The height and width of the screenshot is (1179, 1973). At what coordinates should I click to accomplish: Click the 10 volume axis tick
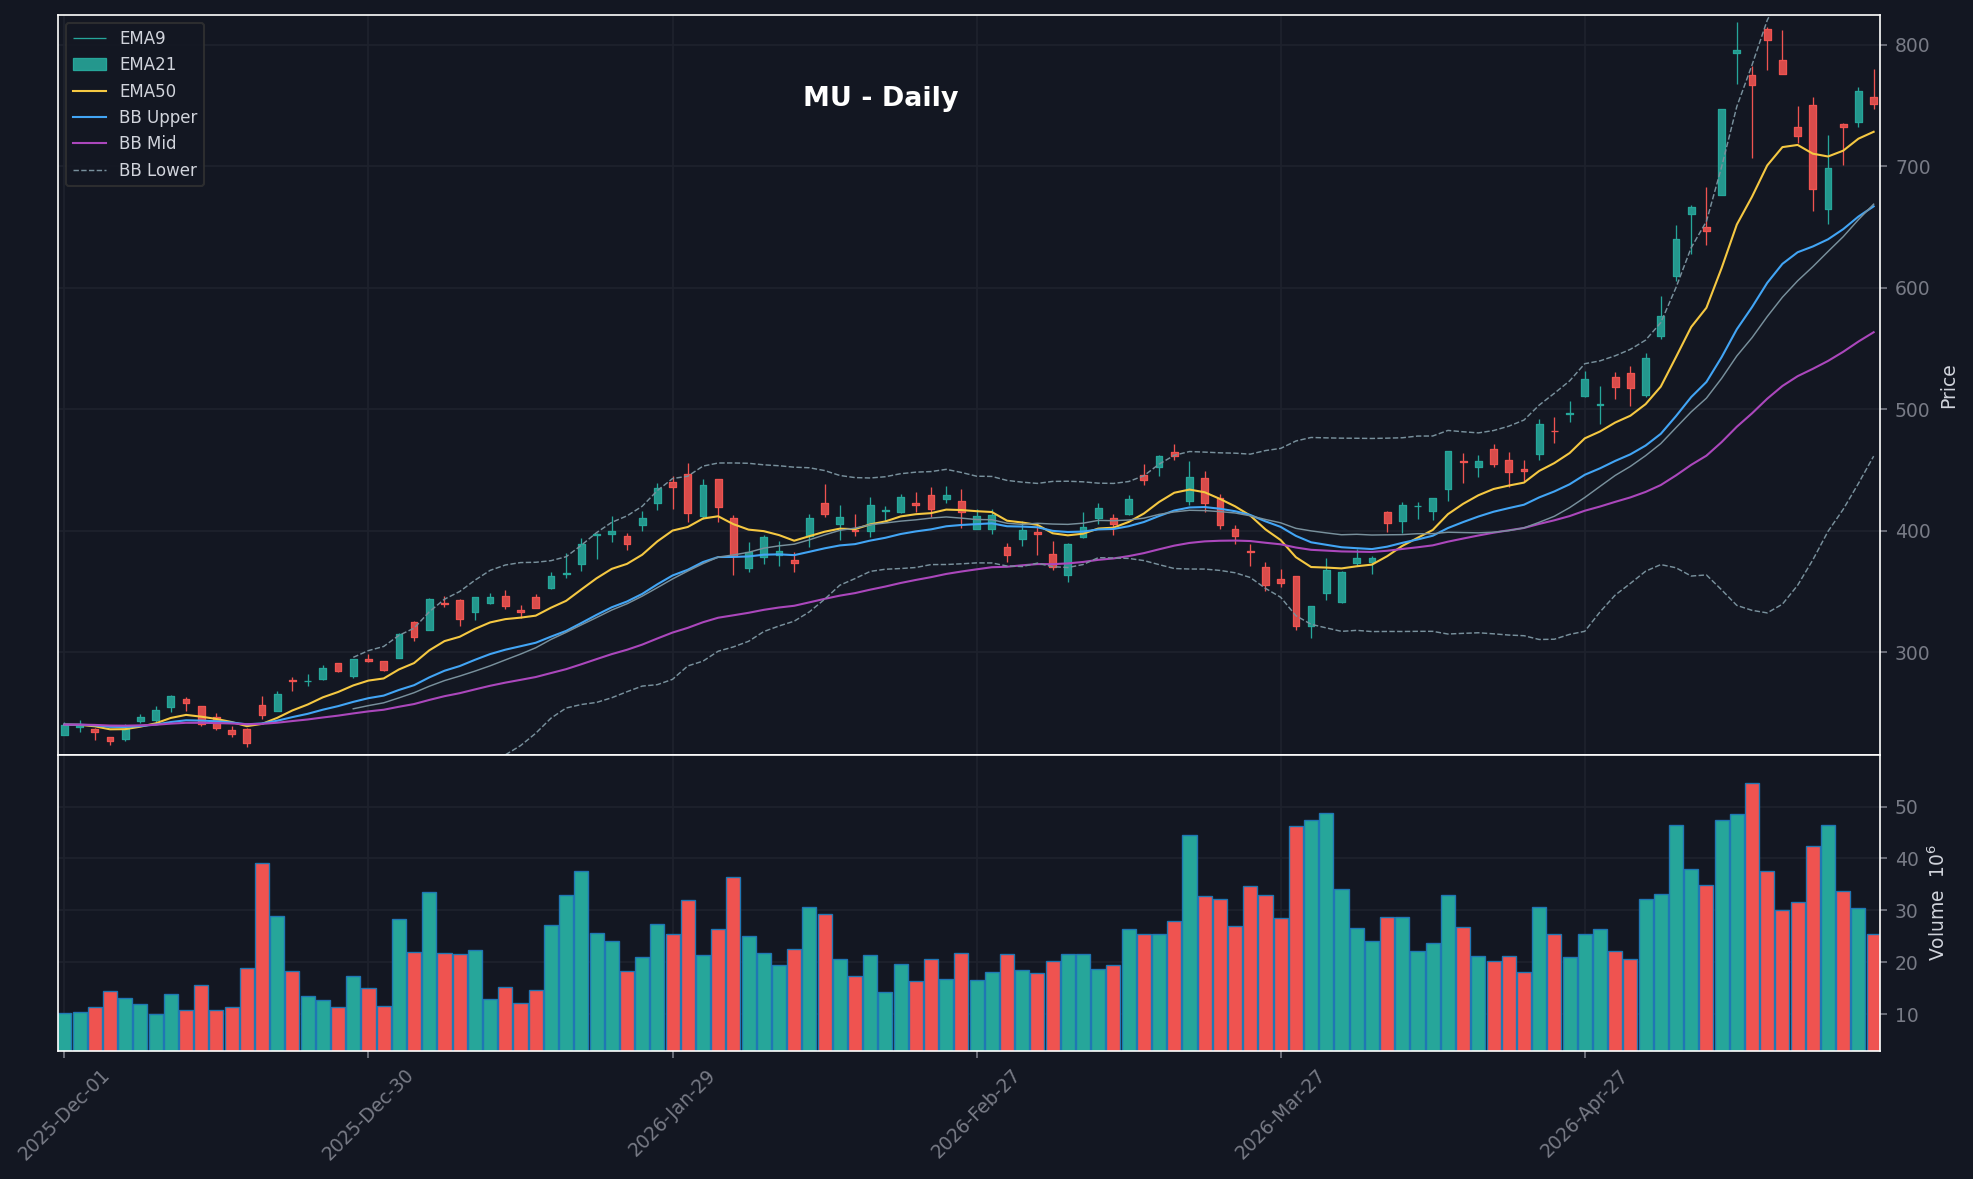point(1905,1016)
